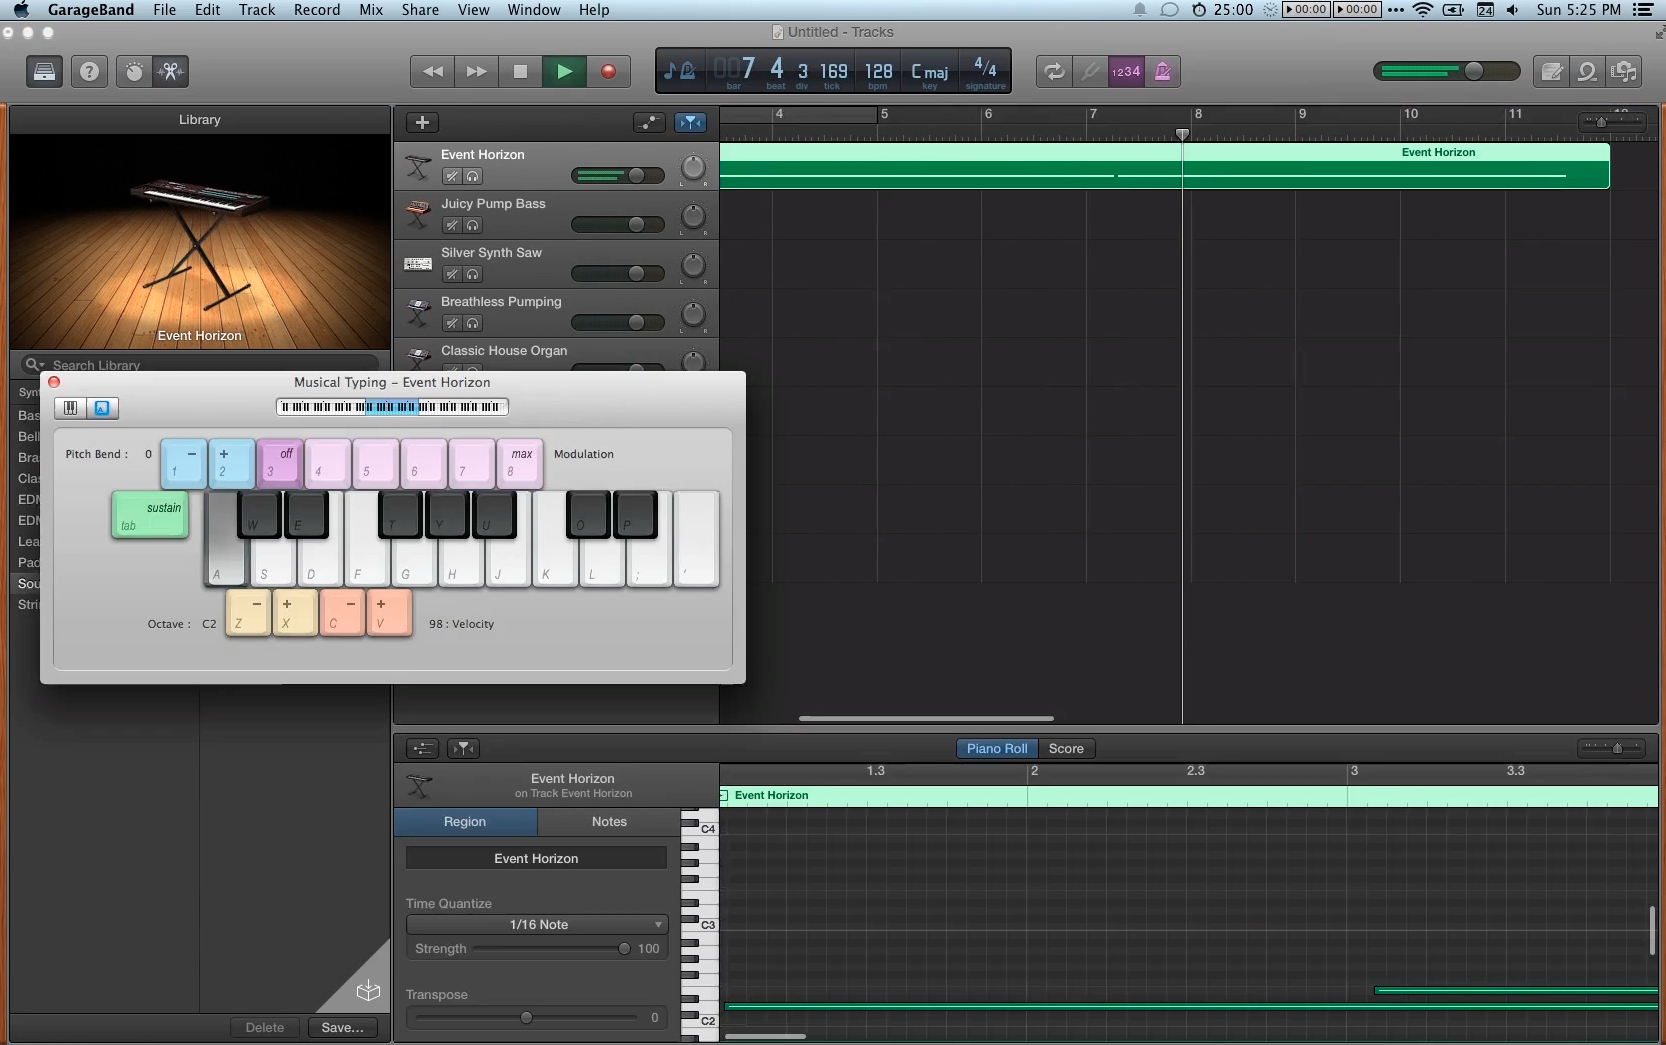Raise pitch bend with plus key 2

point(231,463)
